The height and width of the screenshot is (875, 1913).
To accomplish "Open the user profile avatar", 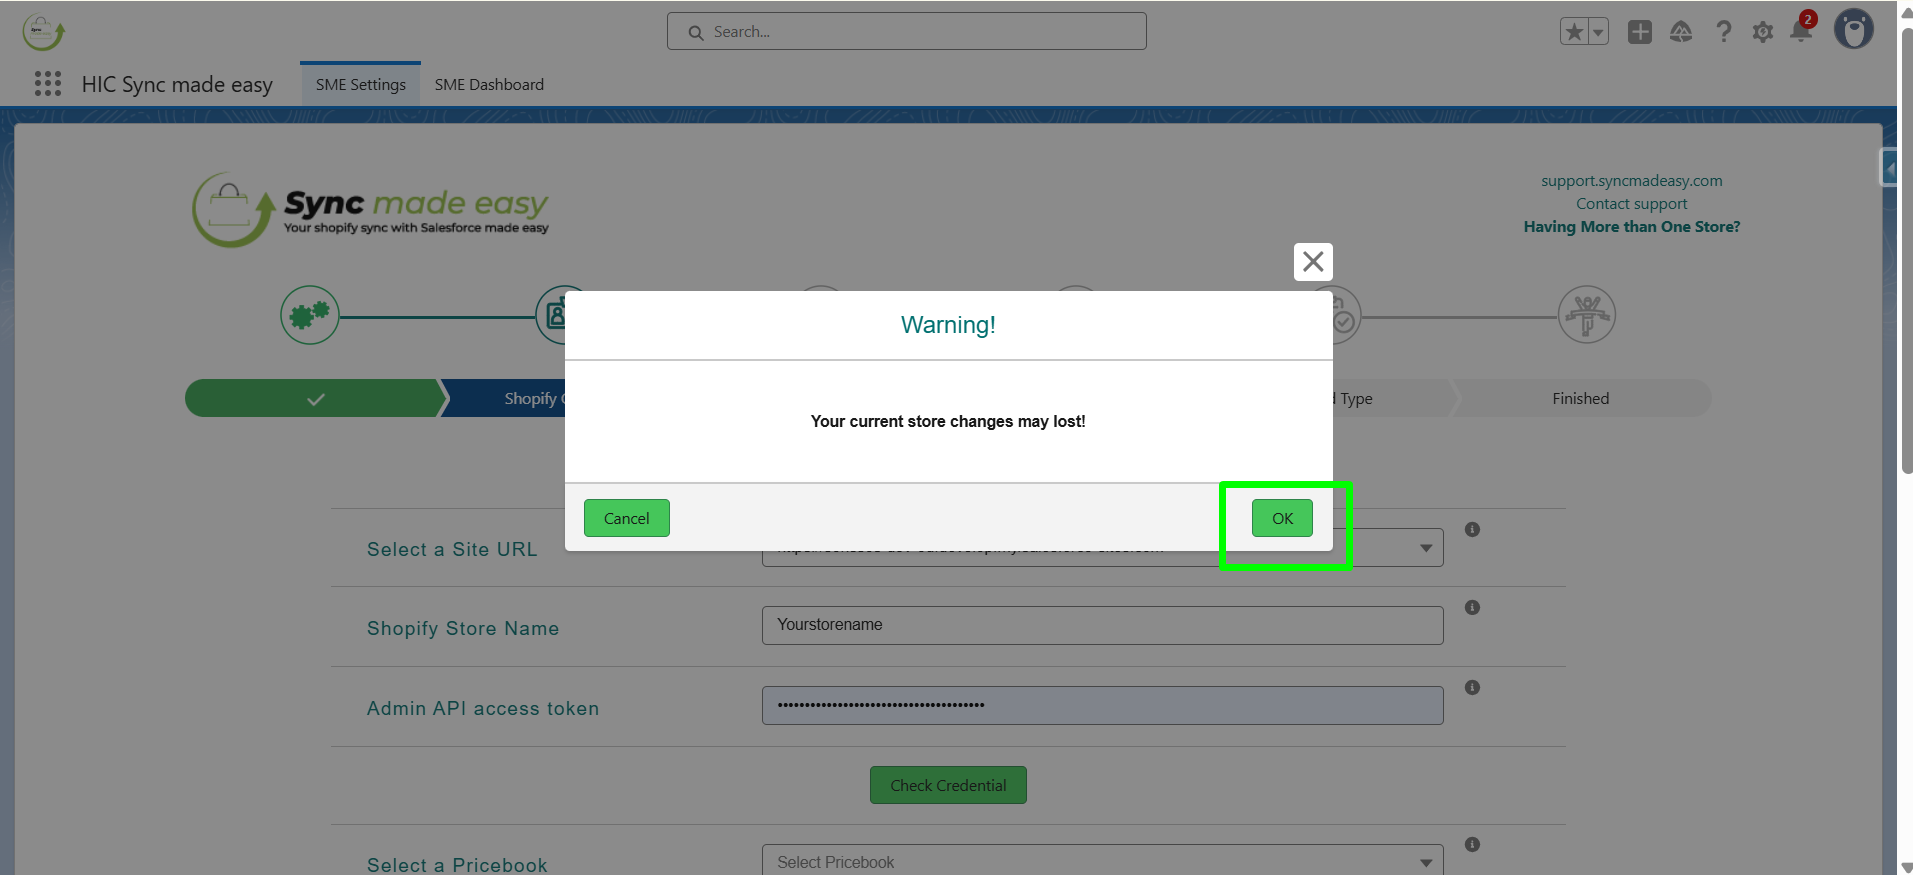I will click(x=1853, y=29).
